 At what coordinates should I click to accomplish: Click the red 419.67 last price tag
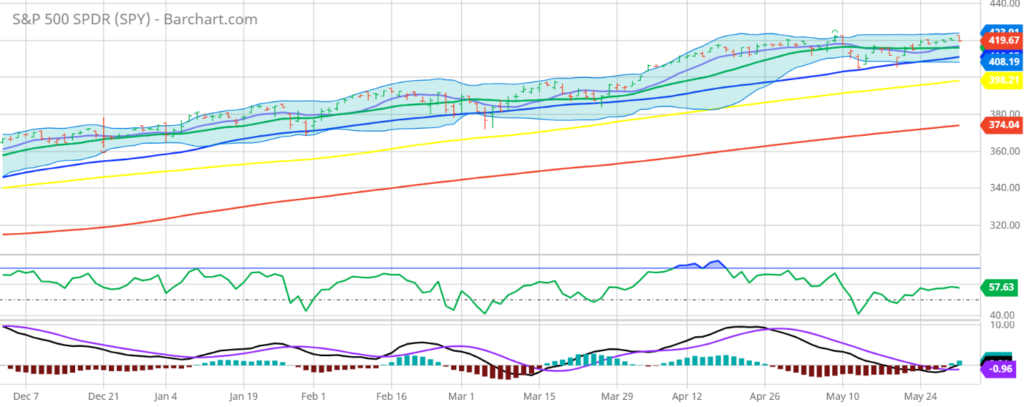[1001, 40]
